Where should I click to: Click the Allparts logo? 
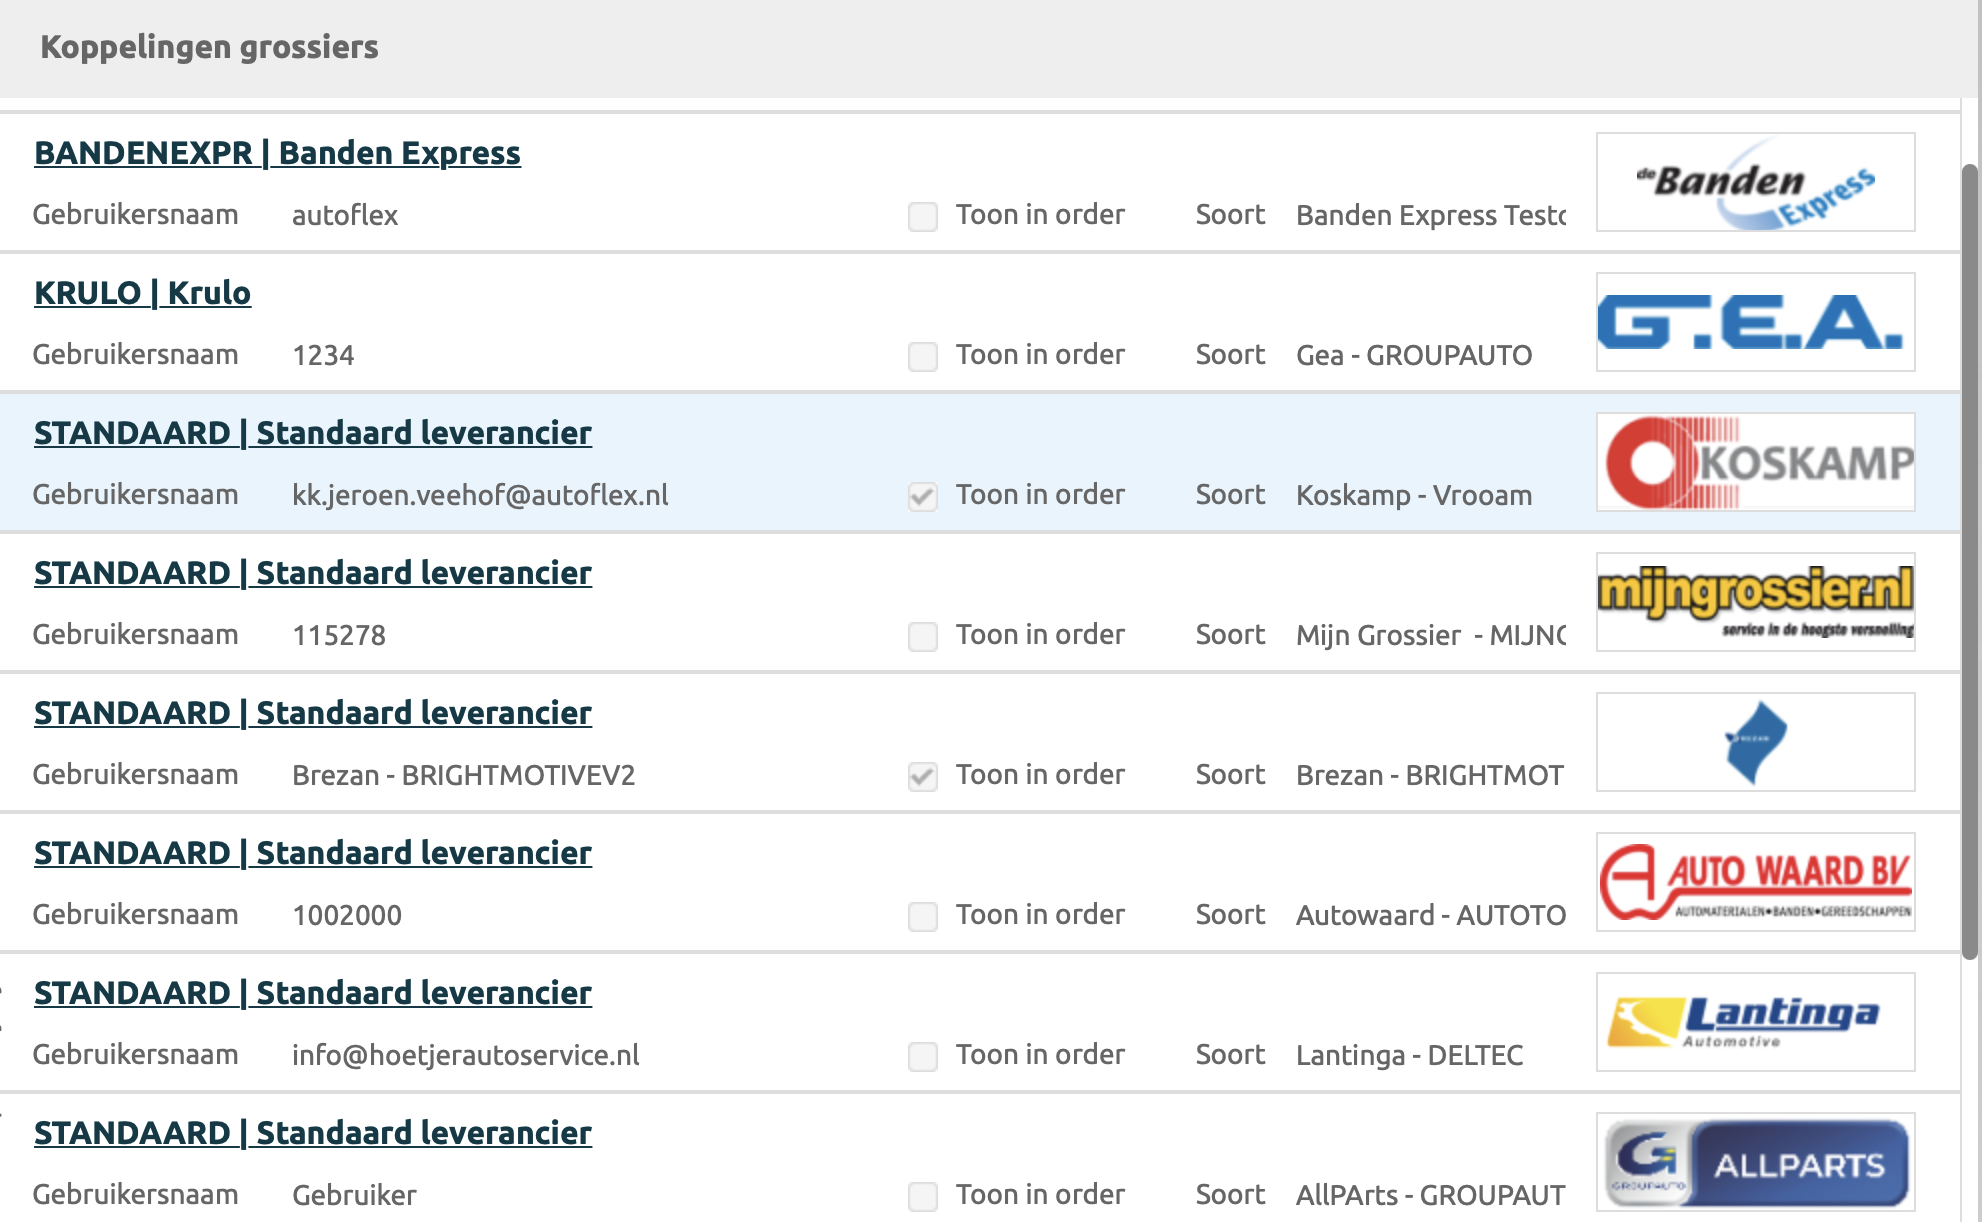(1755, 1162)
